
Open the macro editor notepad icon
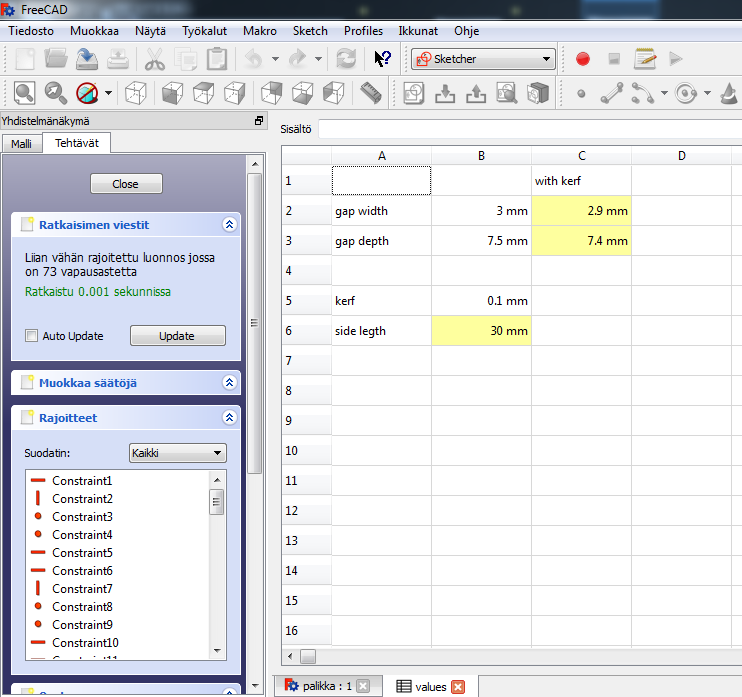(645, 59)
